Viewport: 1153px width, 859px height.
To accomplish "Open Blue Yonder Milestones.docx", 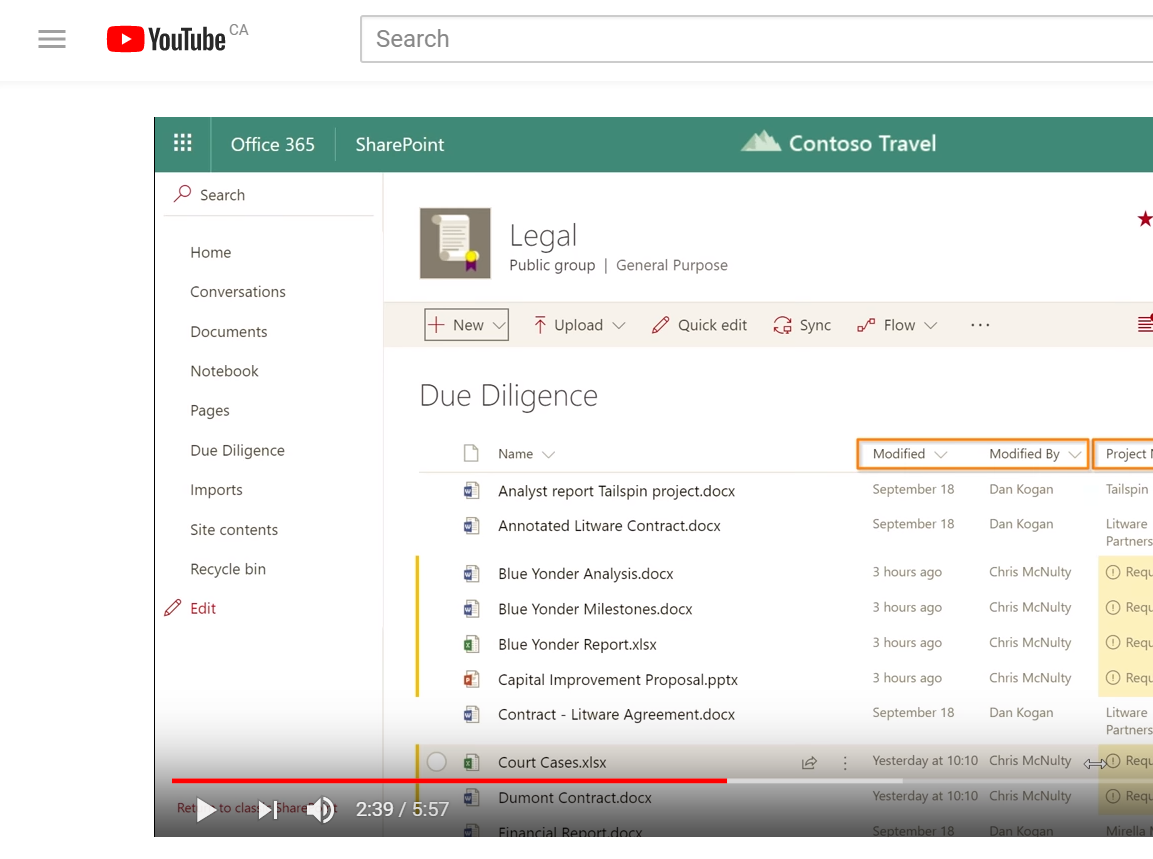I will pos(595,609).
